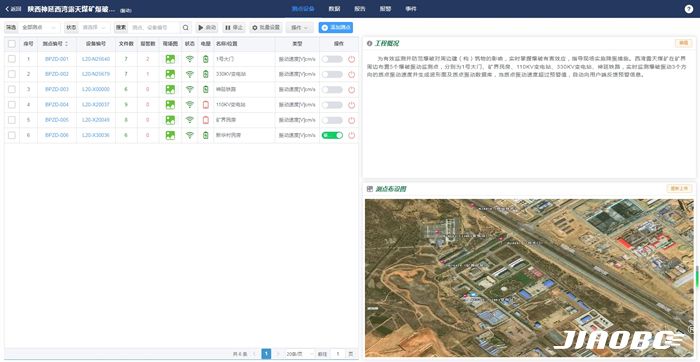Click the 启动 start button
The height and width of the screenshot is (362, 700).
pyautogui.click(x=207, y=28)
